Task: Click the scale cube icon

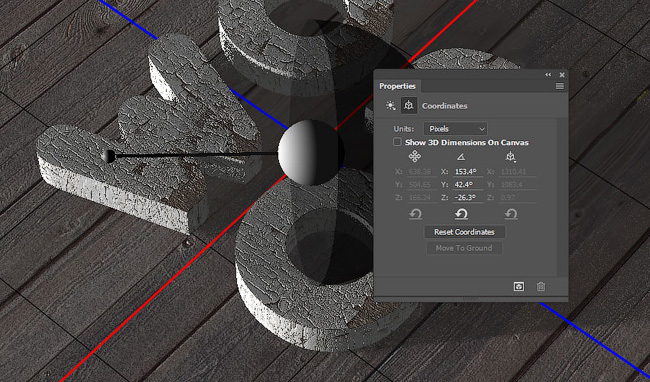Action: pos(511,157)
